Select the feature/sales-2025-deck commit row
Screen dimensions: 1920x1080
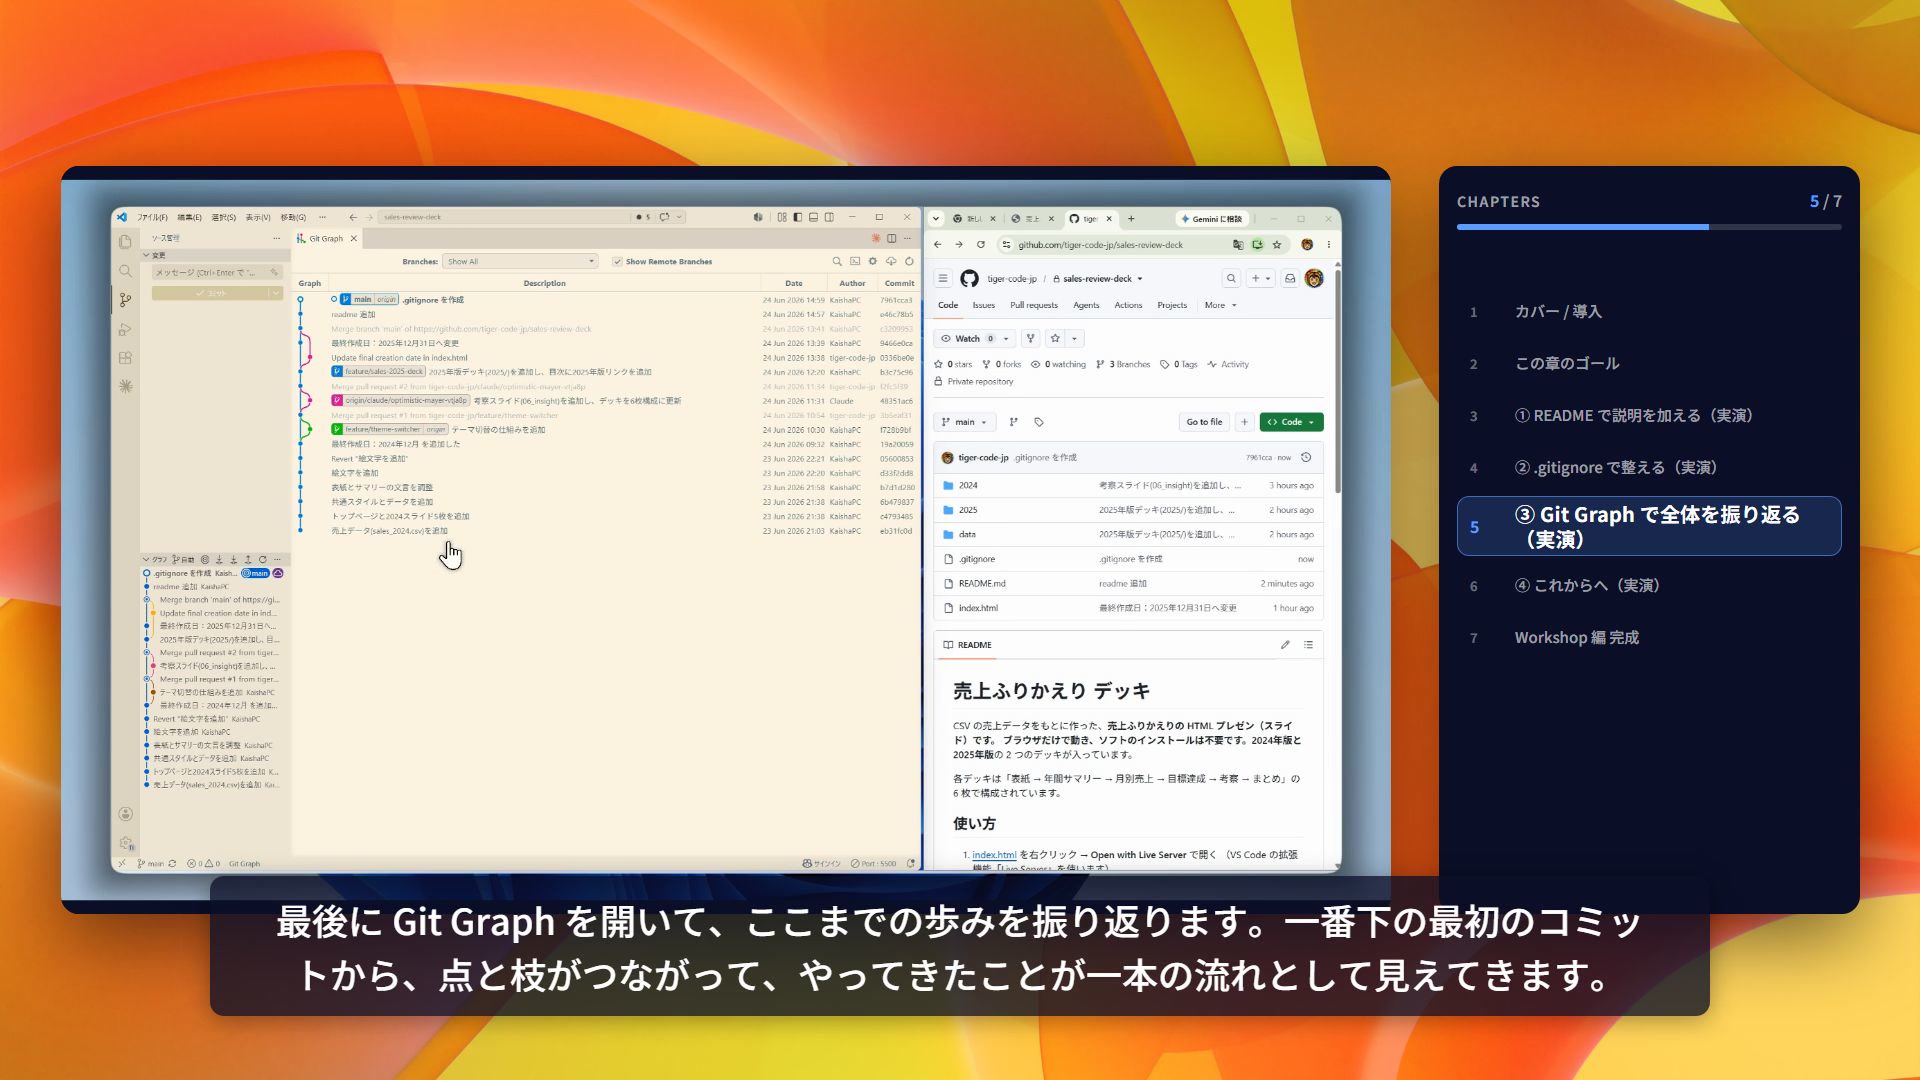click(x=606, y=372)
